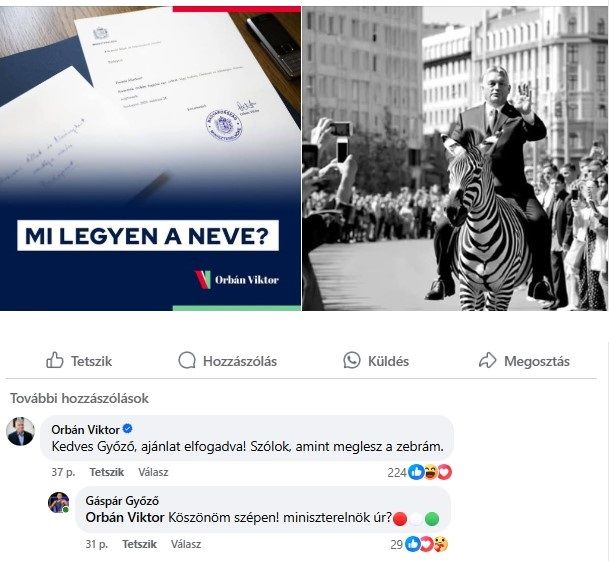
Task: Click the blue verified badge next to Orbán Viktor
Action: pyautogui.click(x=127, y=429)
